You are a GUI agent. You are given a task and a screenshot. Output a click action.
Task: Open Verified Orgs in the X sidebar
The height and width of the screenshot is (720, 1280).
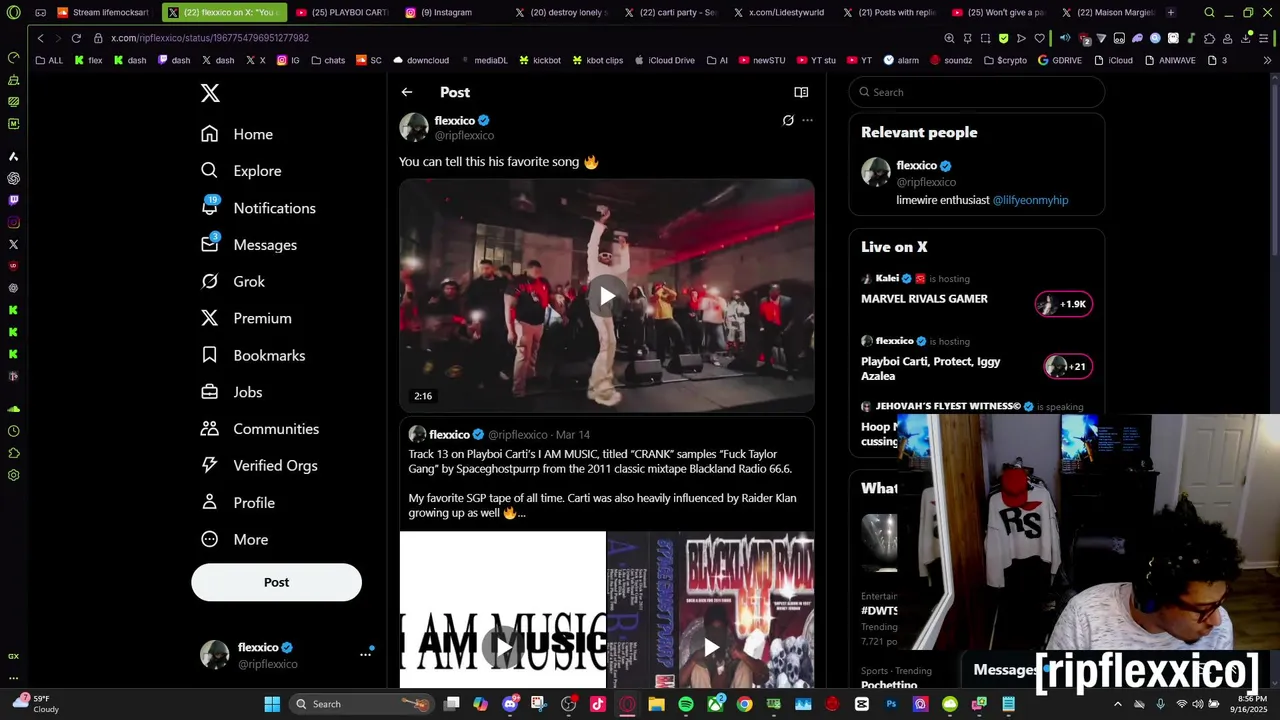tap(259, 466)
